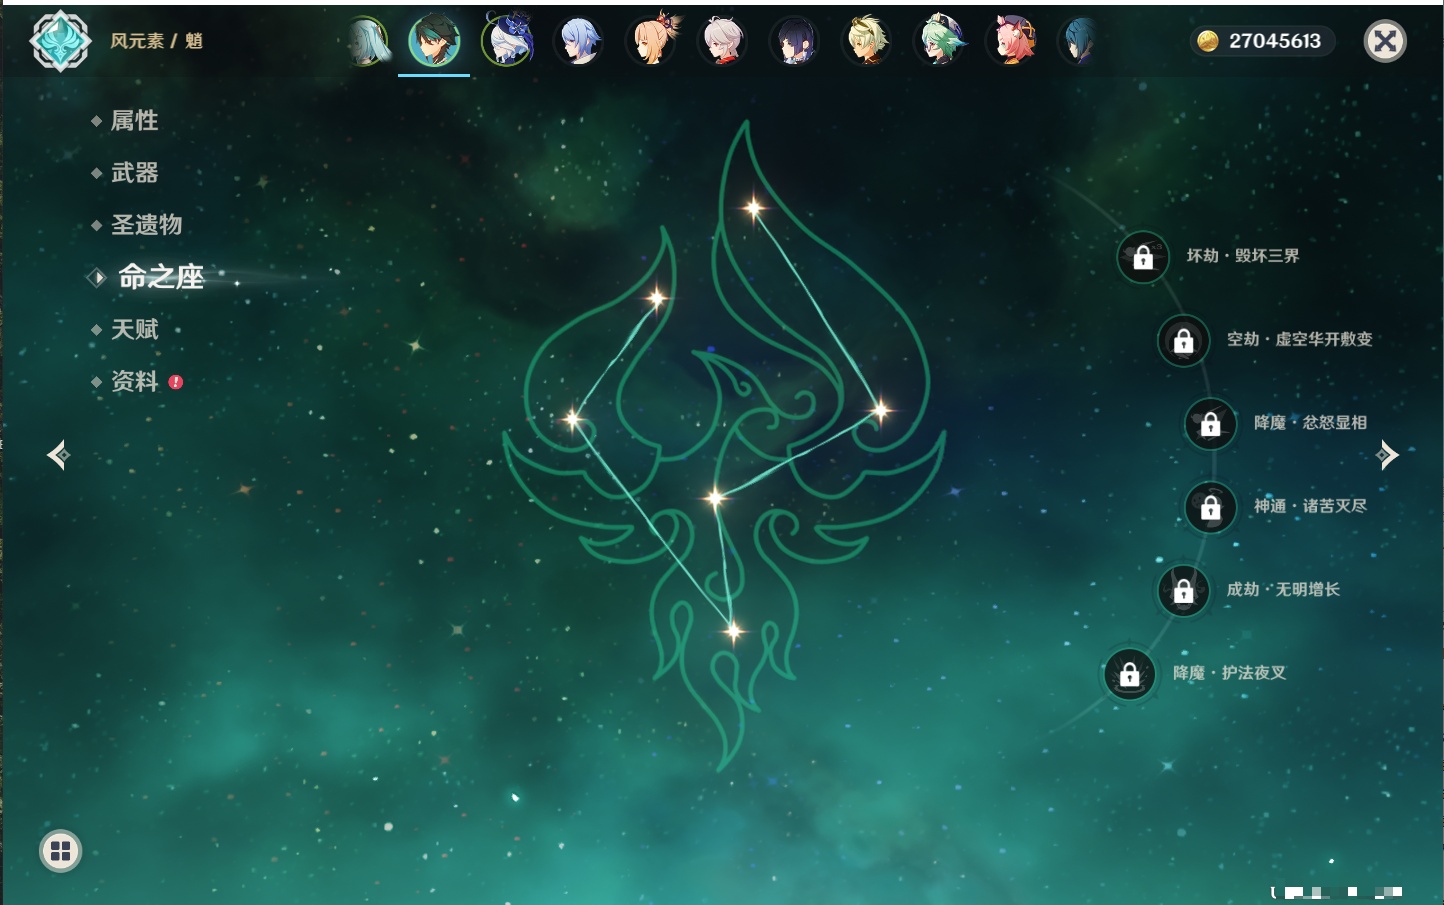
Task: Click the Anemo element emblem icon
Action: tap(60, 41)
